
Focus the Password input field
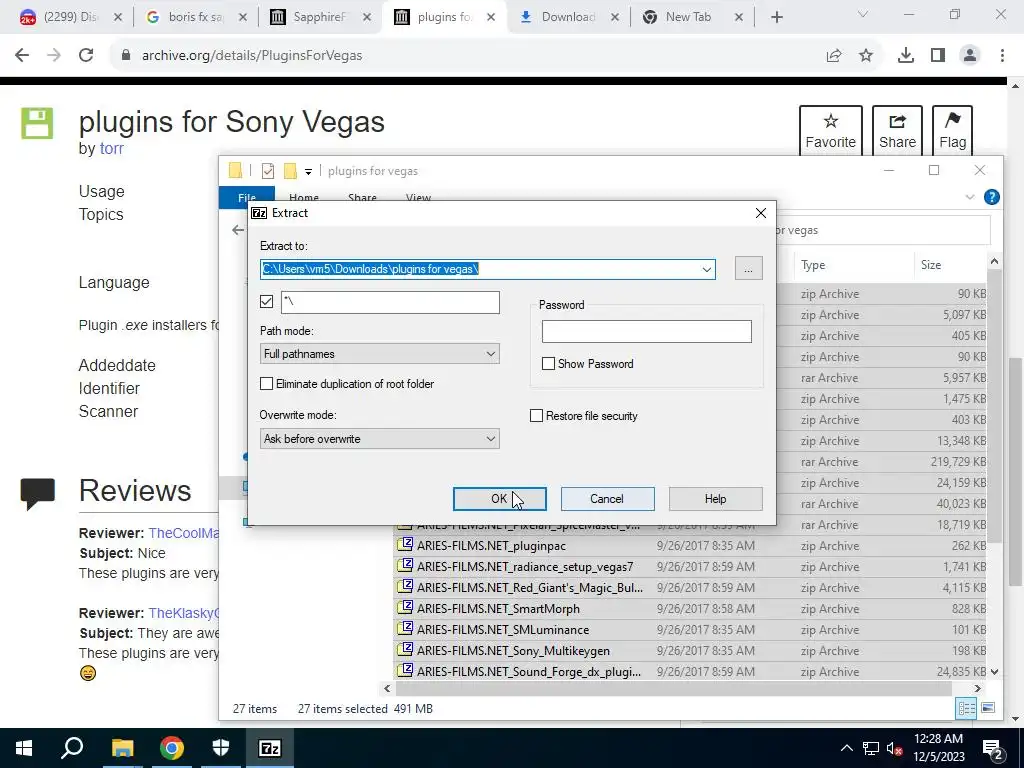(x=647, y=332)
